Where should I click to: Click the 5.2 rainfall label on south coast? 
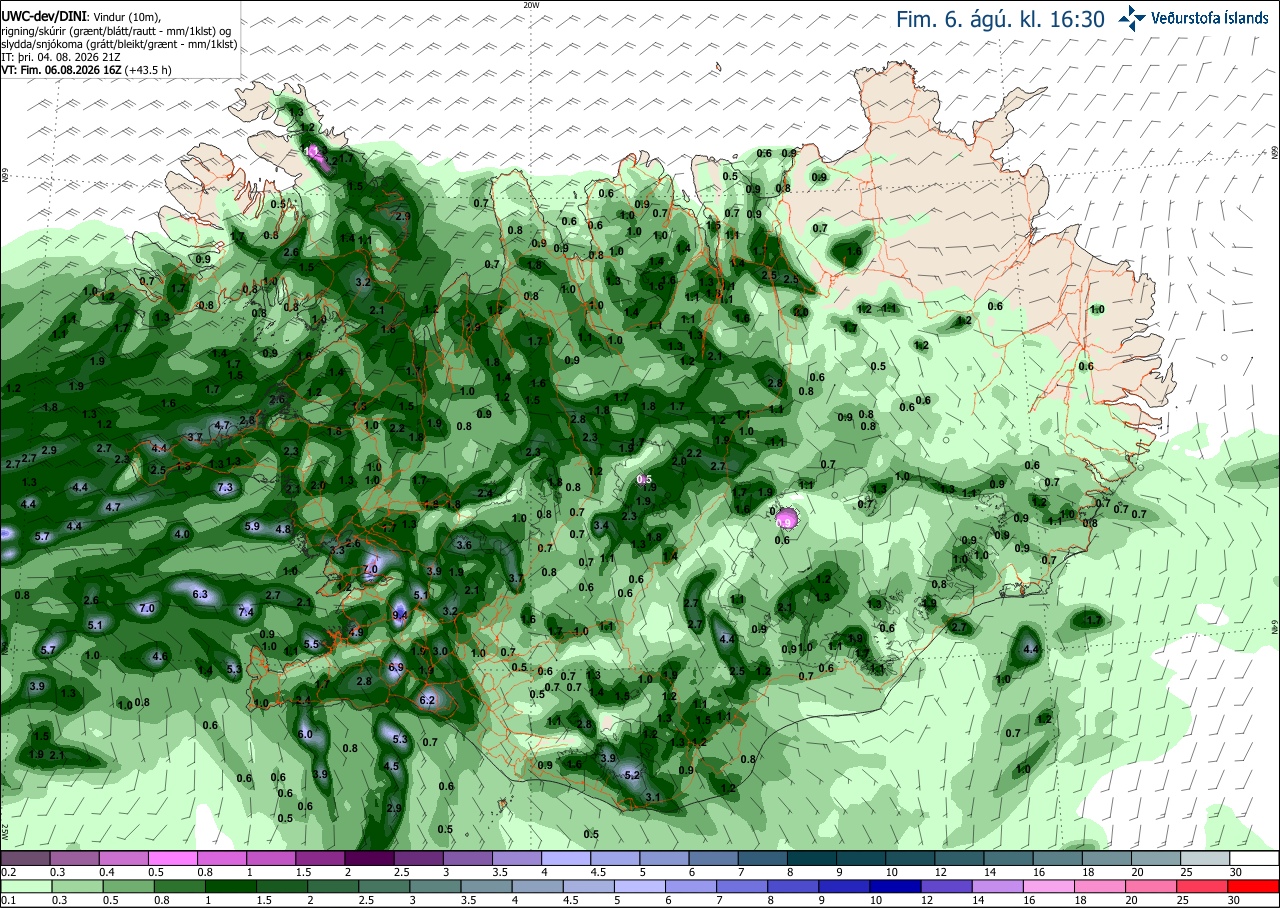tap(632, 775)
